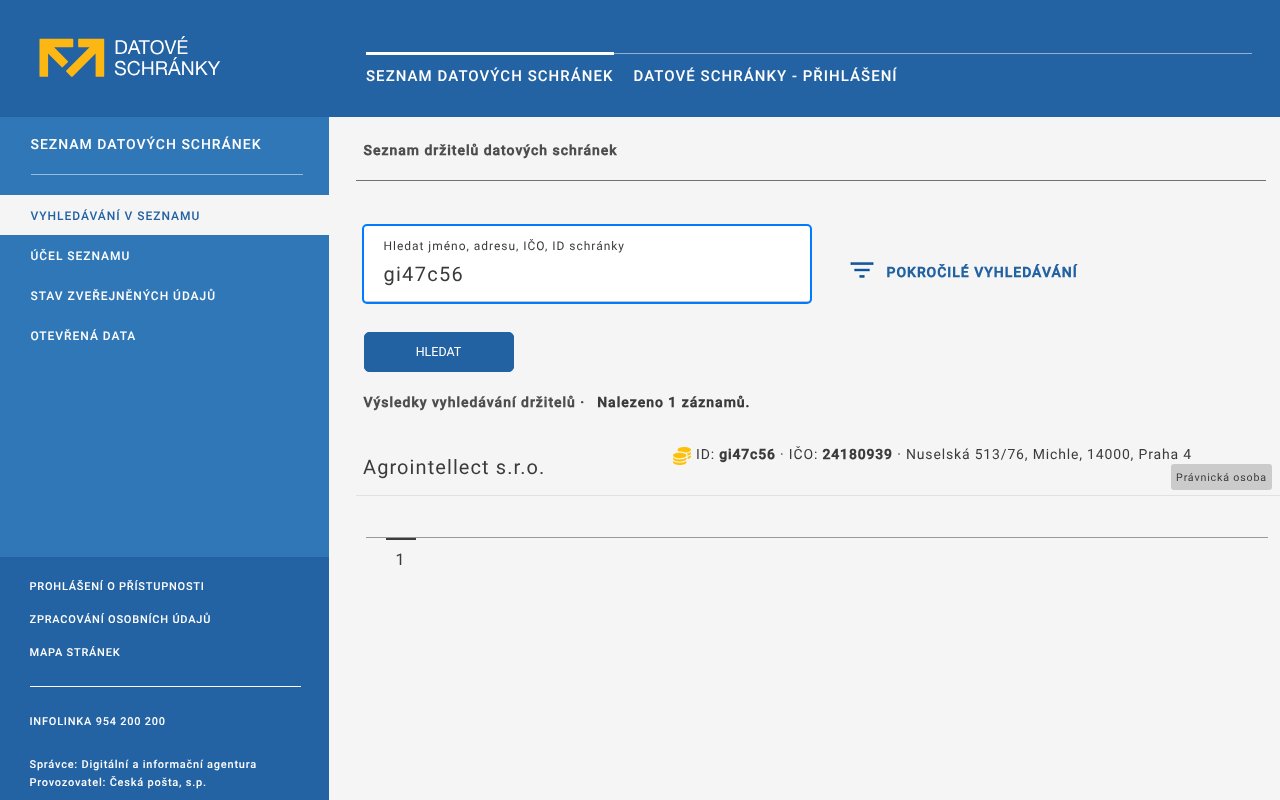
Task: Select the SEZNAM DATOVÝCH SCHRÁNEK tab
Action: coord(489,75)
